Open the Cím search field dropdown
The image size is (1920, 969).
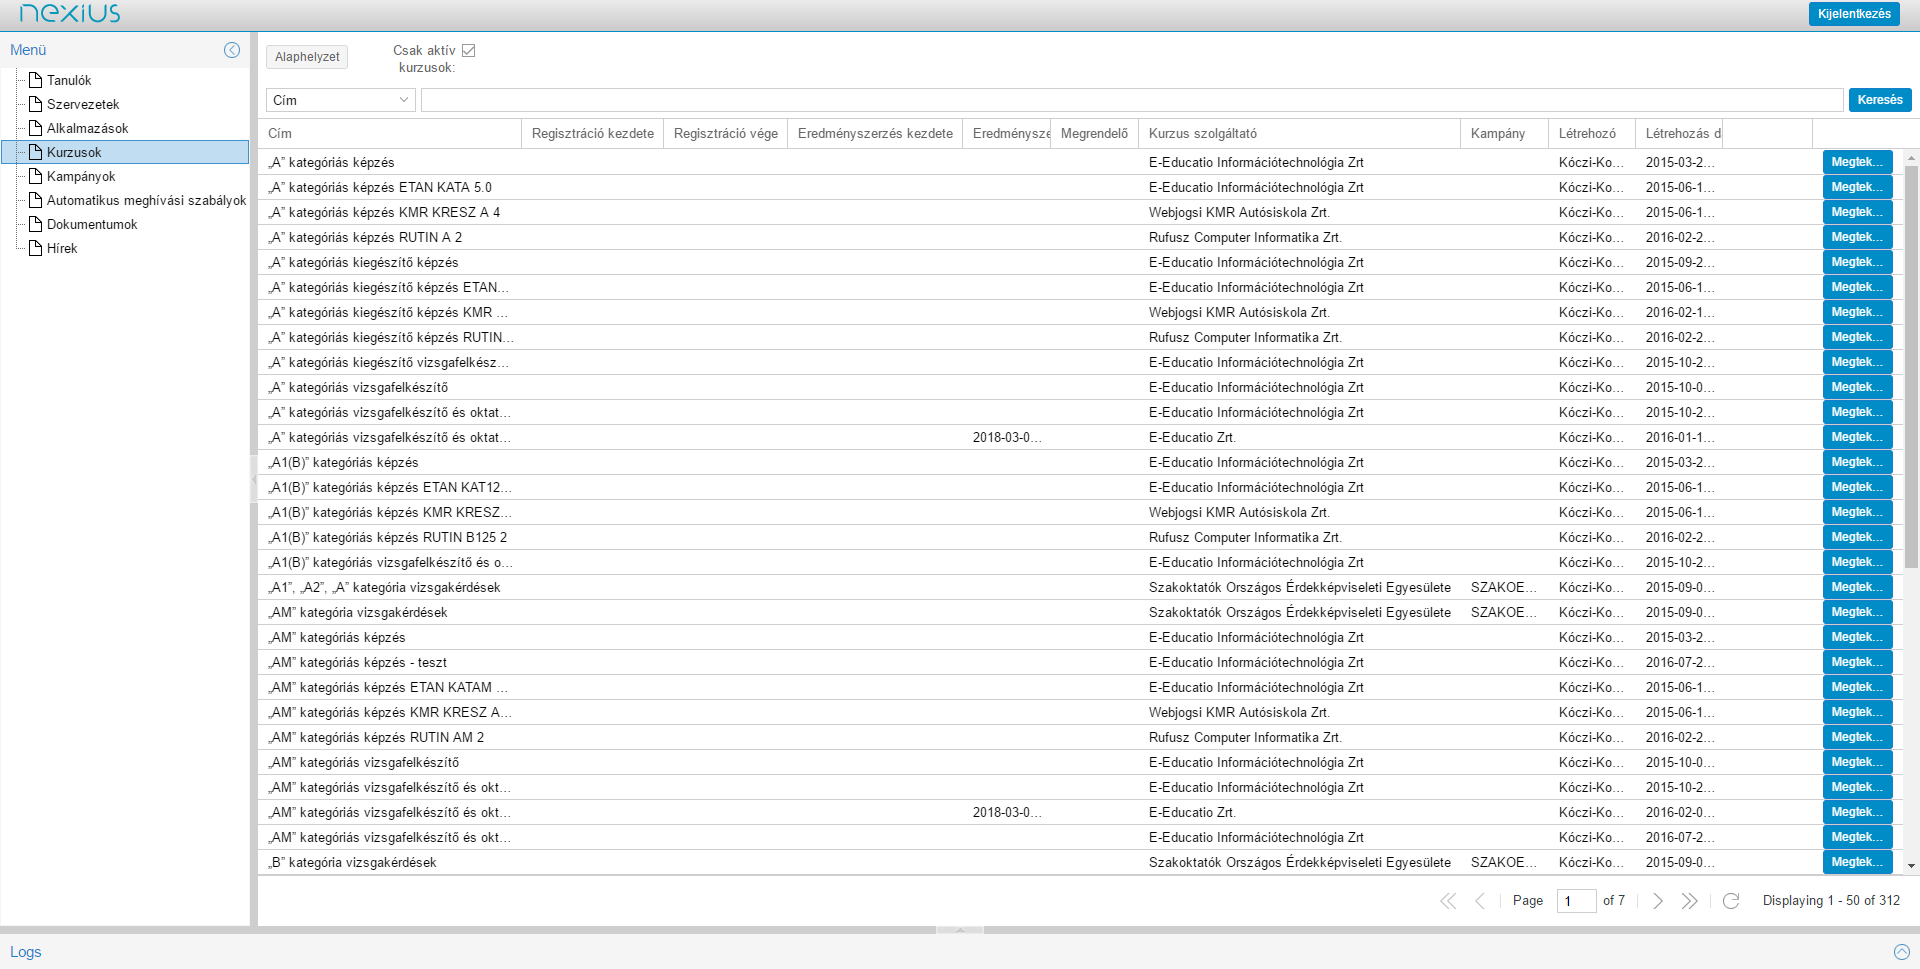click(403, 100)
